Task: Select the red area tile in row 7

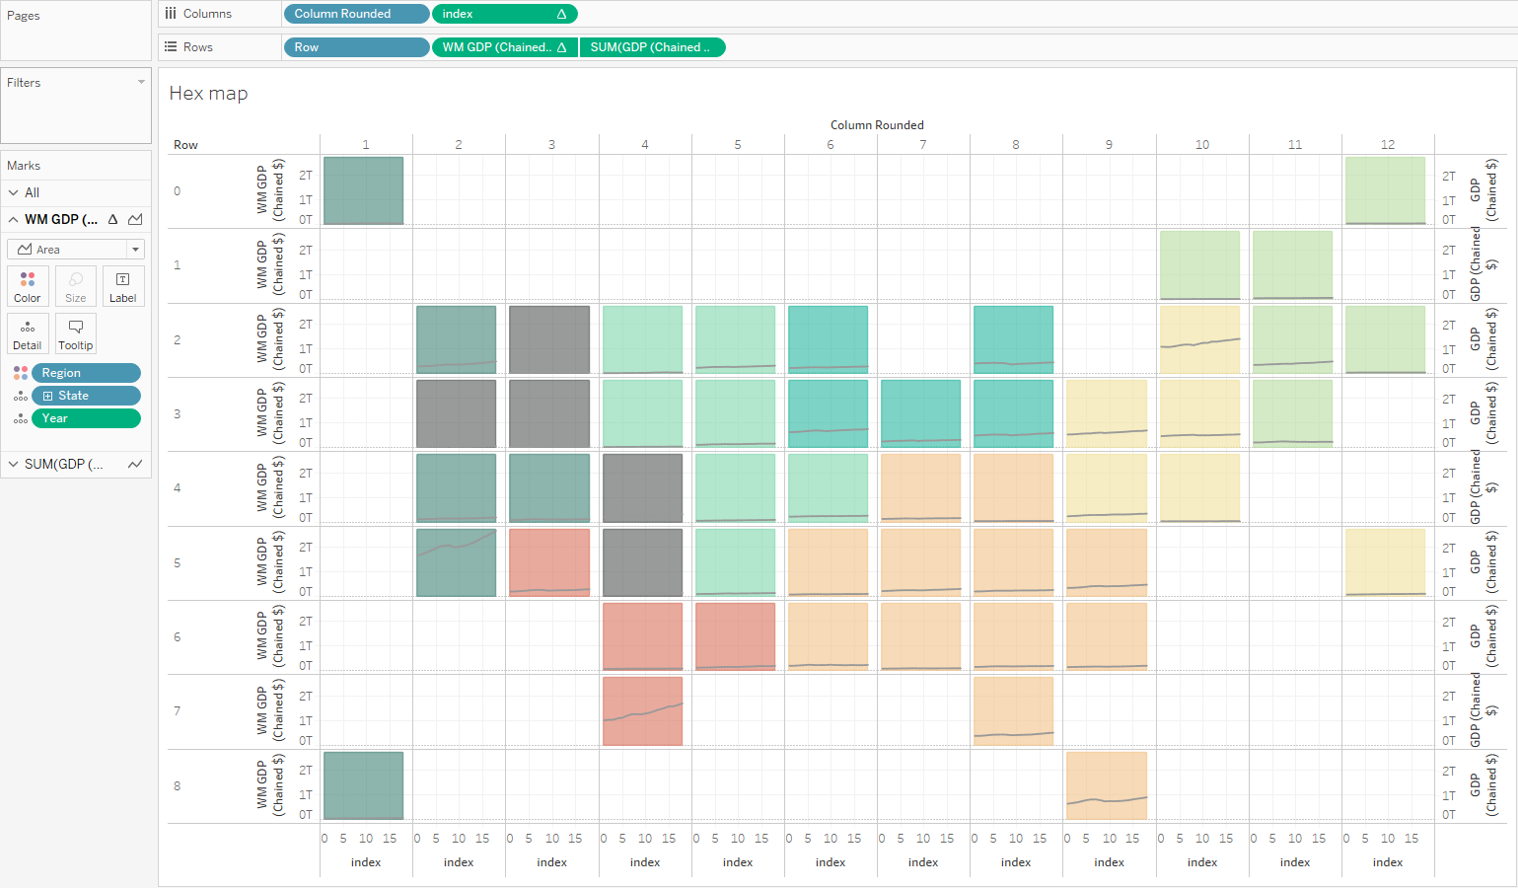Action: click(x=642, y=712)
